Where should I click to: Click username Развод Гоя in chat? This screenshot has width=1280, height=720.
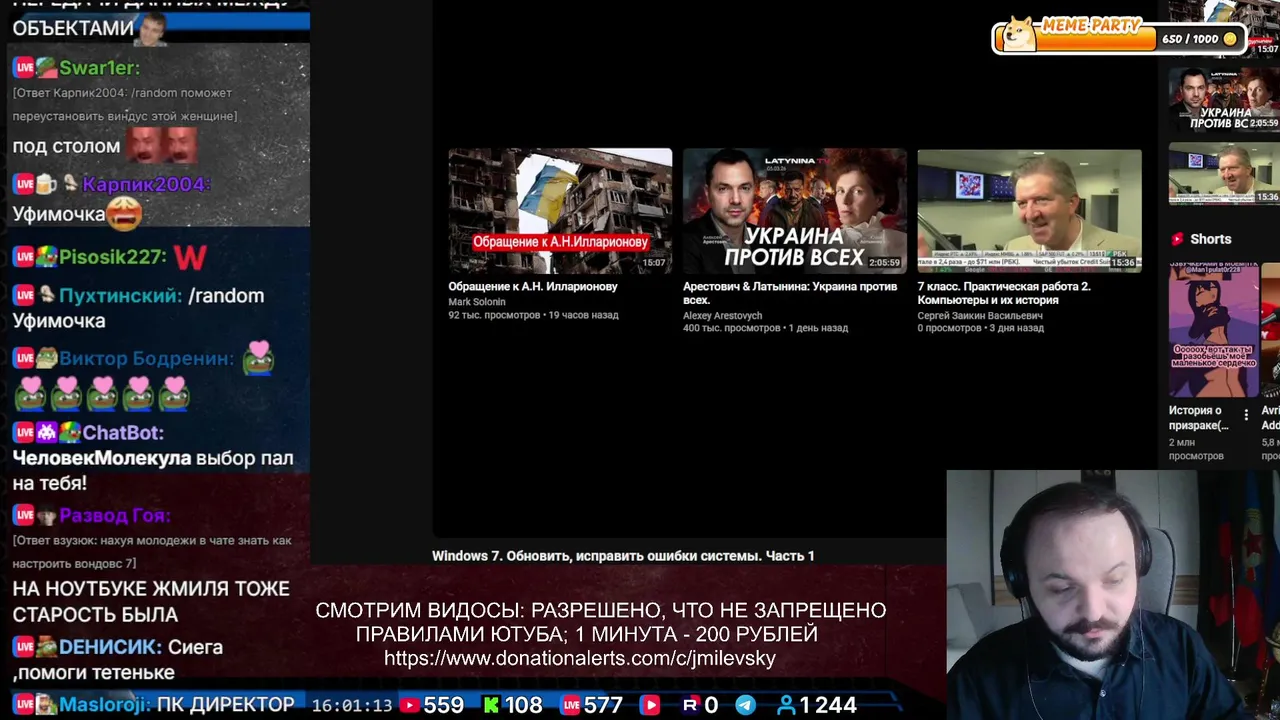115,516
